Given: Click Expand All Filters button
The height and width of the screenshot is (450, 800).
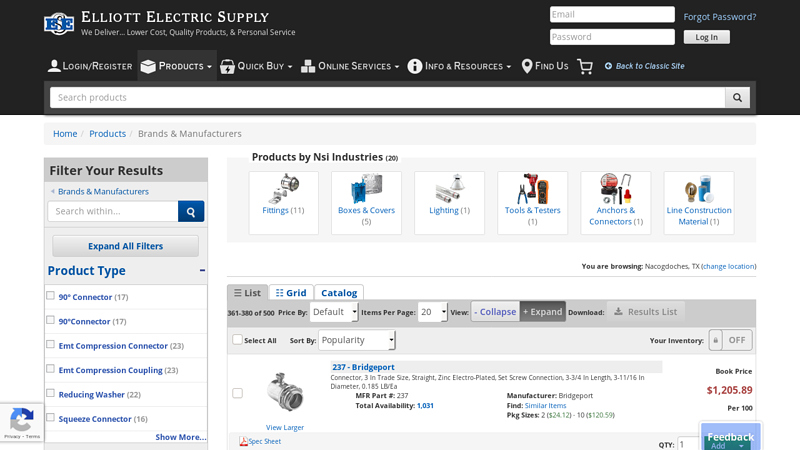Looking at the screenshot, I should click(x=126, y=246).
